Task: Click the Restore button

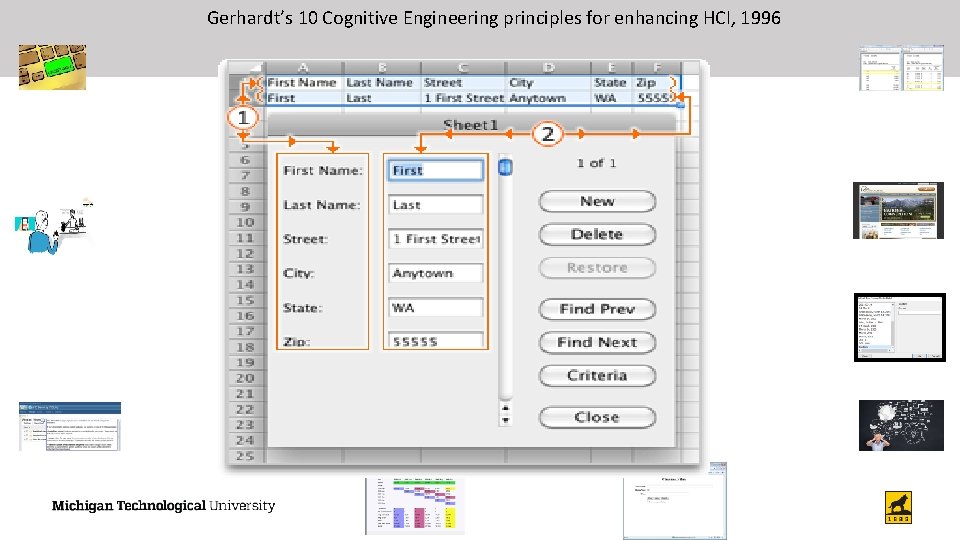Action: click(x=597, y=268)
